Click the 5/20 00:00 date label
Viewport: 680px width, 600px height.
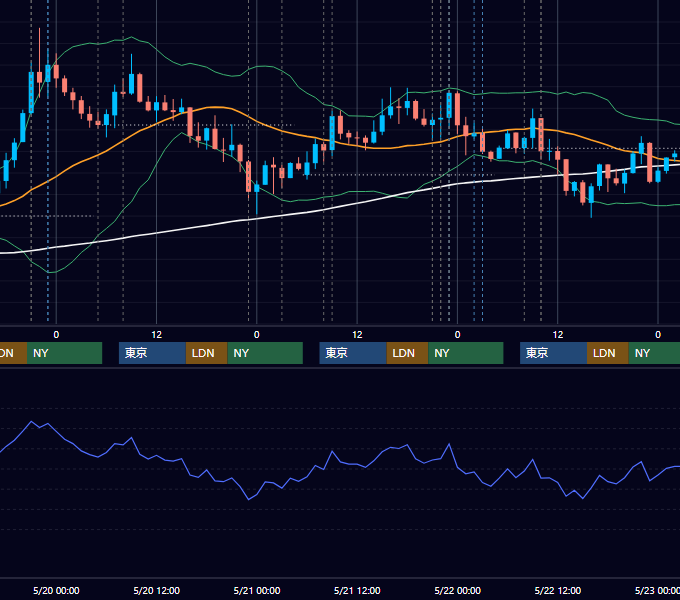(x=56, y=590)
